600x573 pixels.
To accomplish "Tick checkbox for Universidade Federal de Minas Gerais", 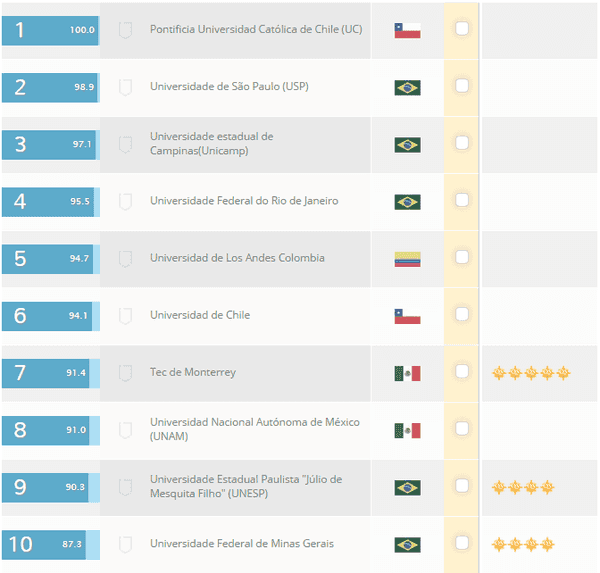I will coord(462,543).
